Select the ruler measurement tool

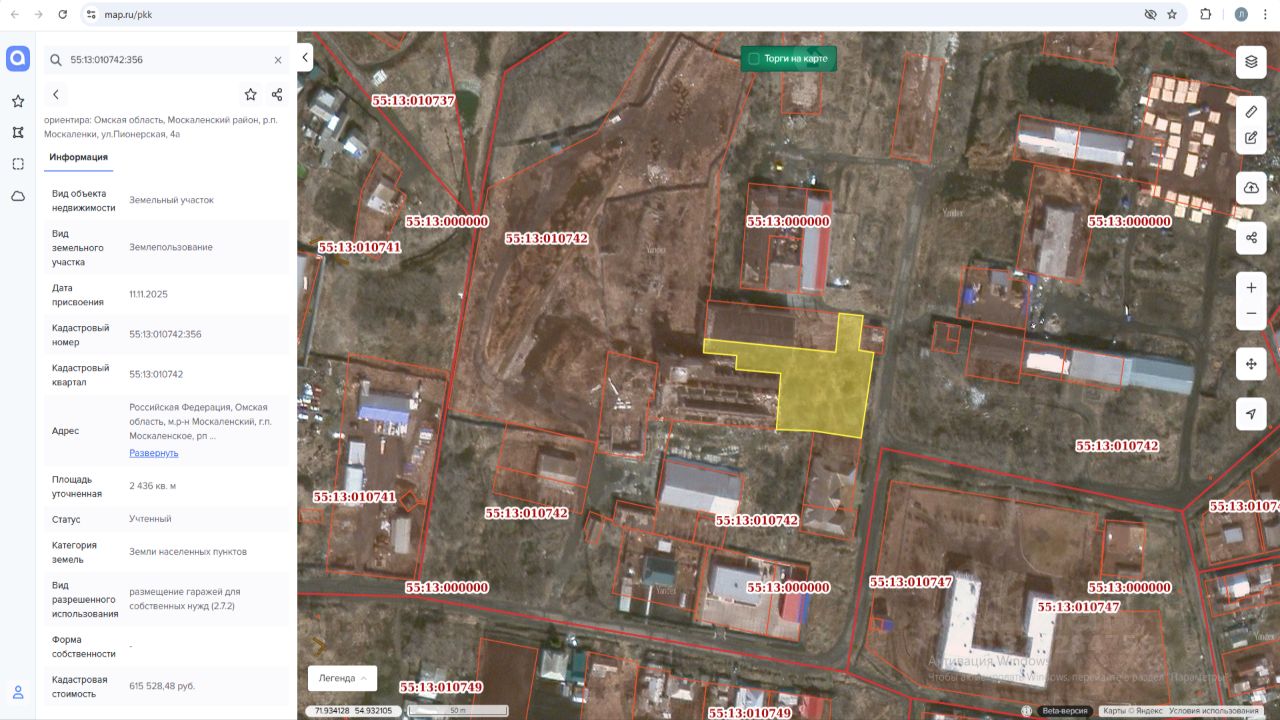pyautogui.click(x=1251, y=111)
